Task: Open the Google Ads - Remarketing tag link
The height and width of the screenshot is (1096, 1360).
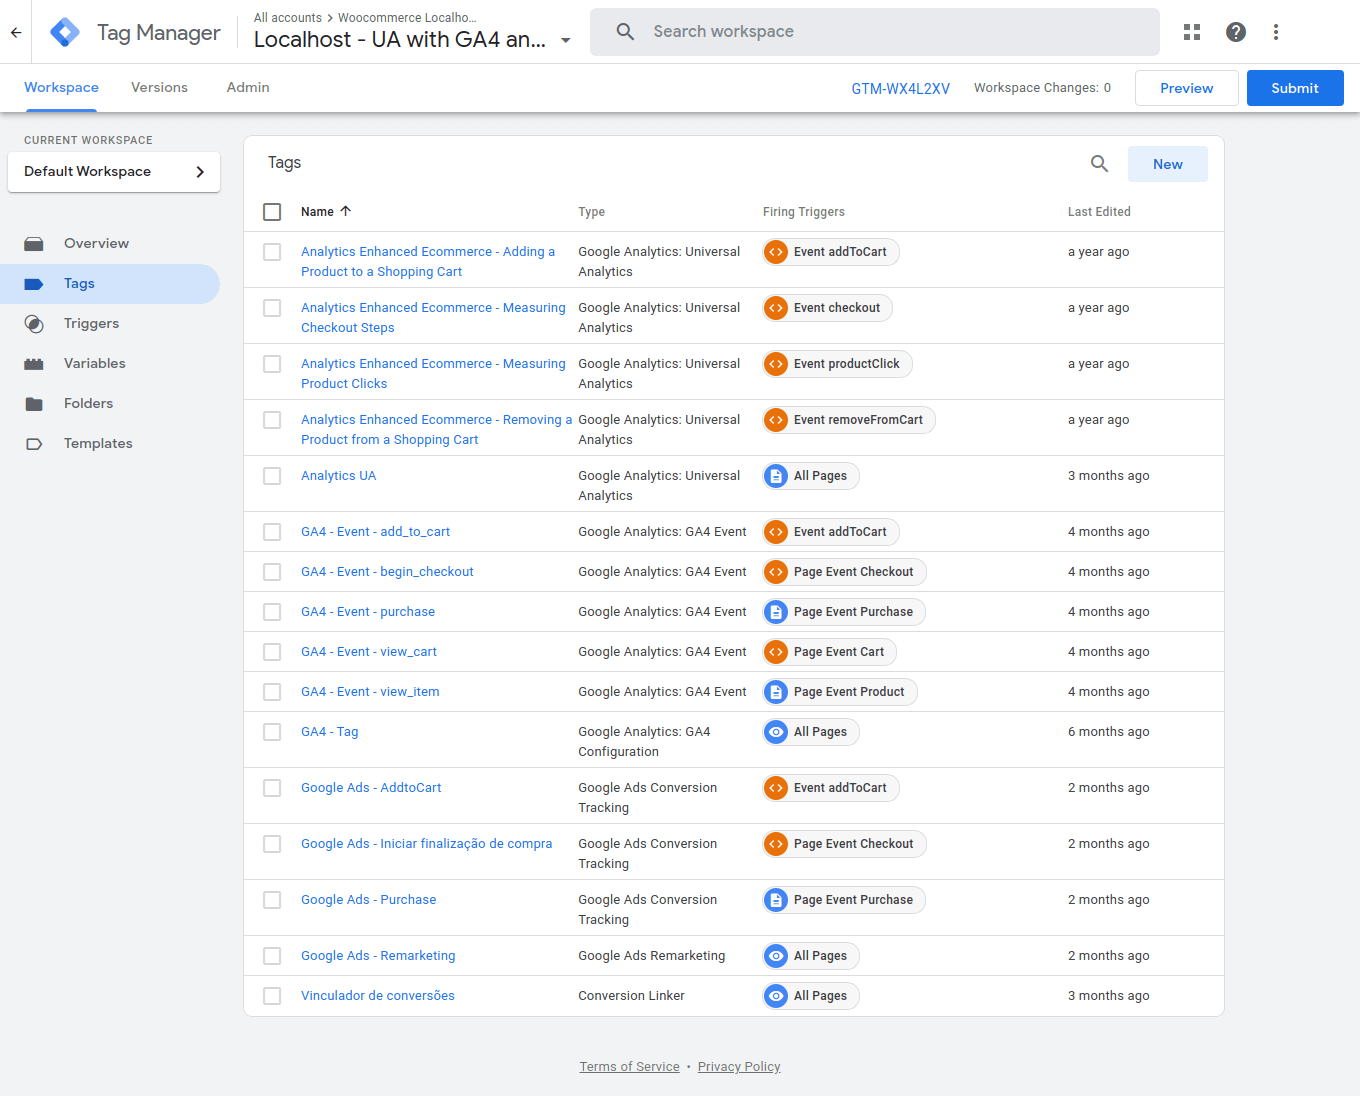Action: pos(378,956)
